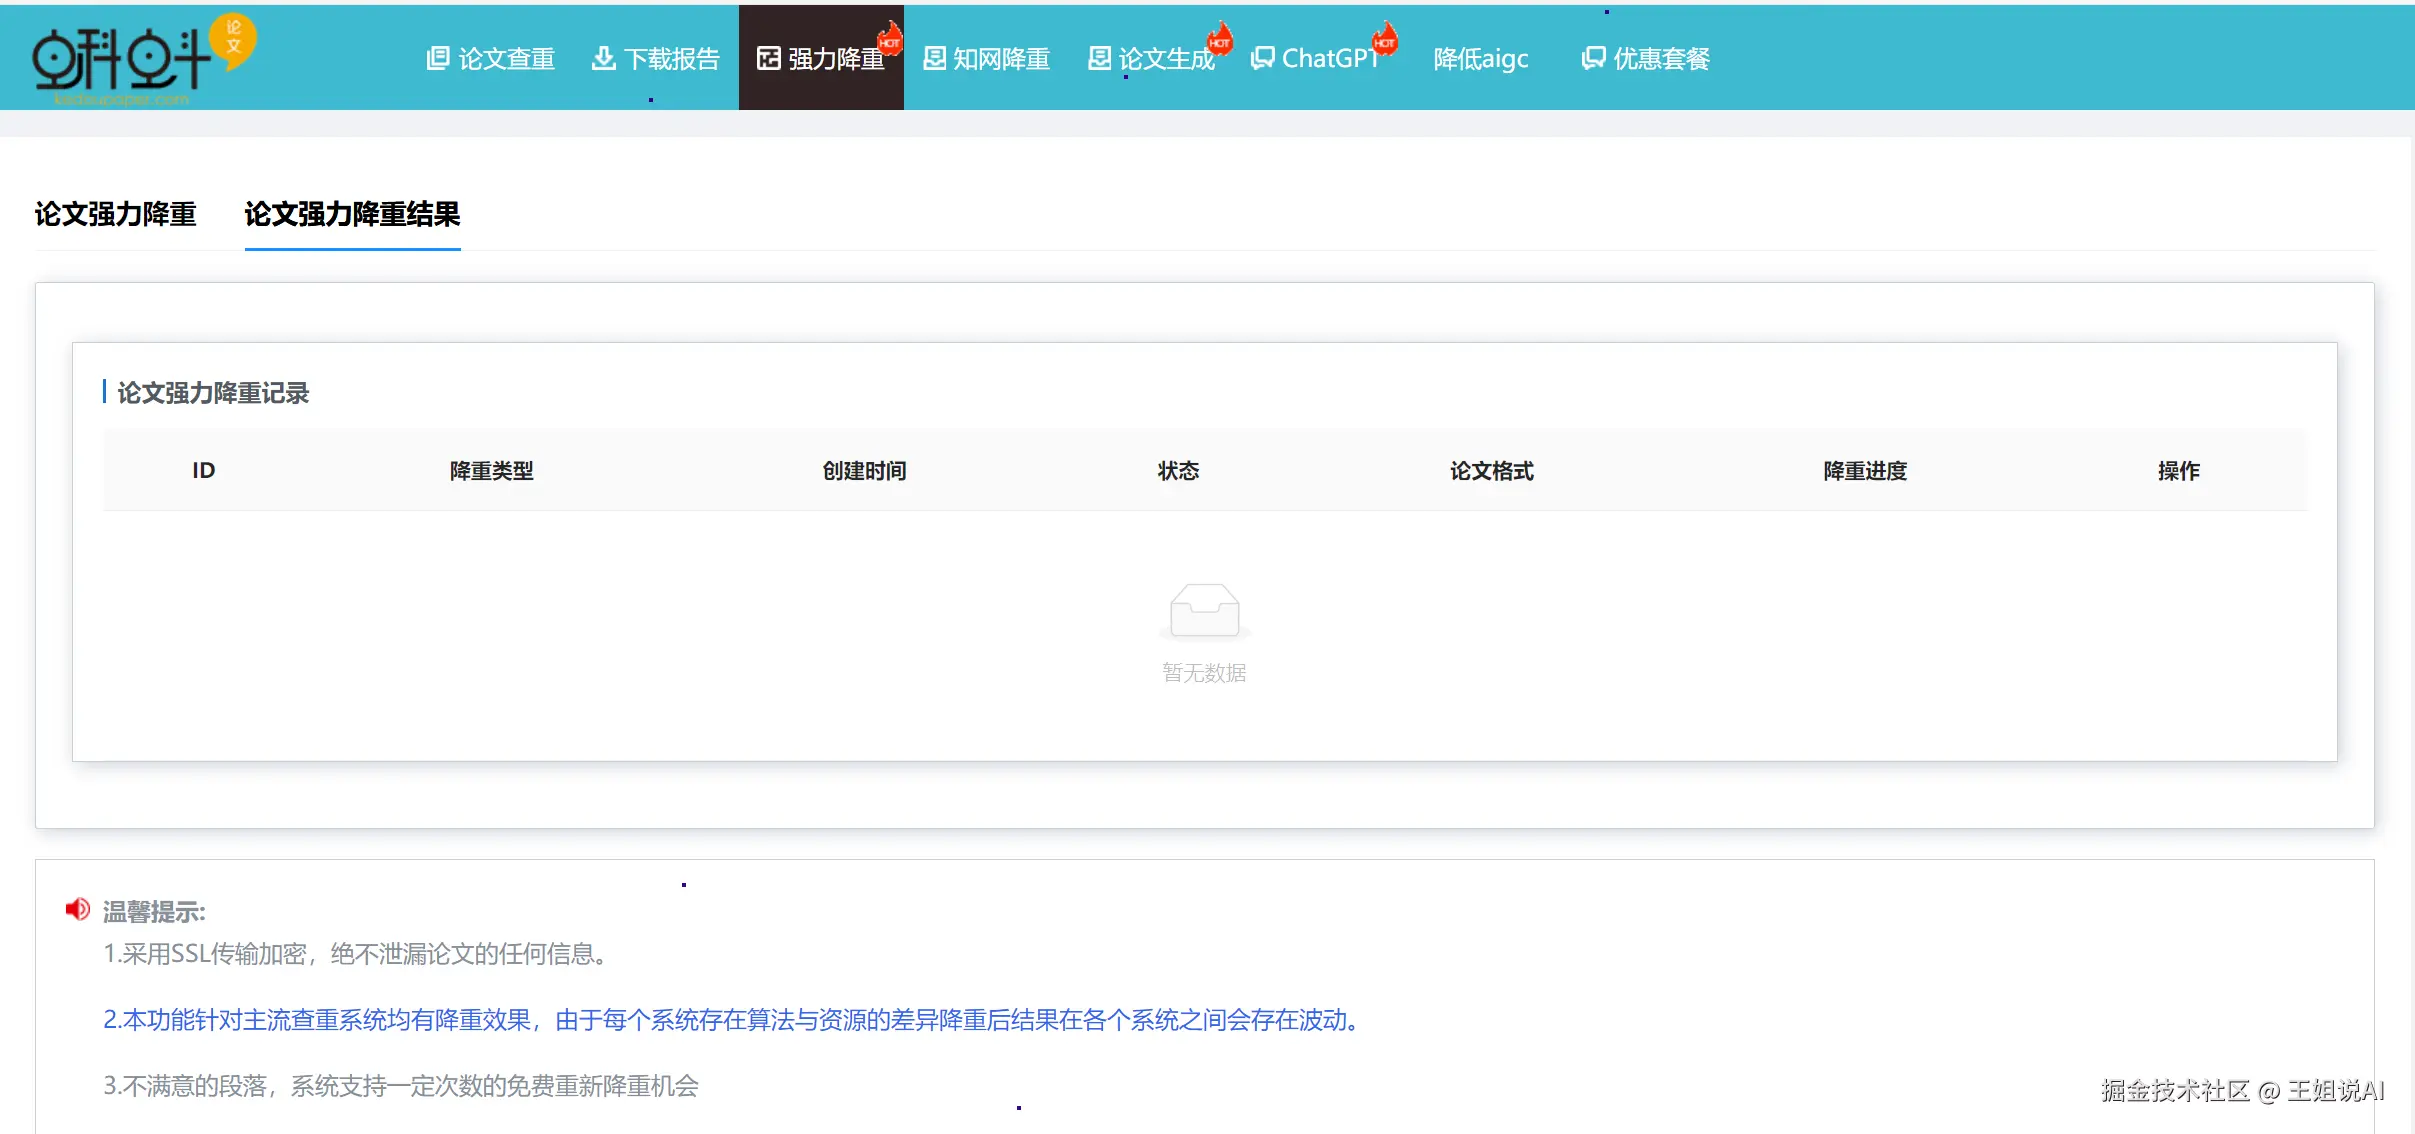This screenshot has width=2415, height=1134.
Task: Click the 操作 column header
Action: coord(2178,471)
